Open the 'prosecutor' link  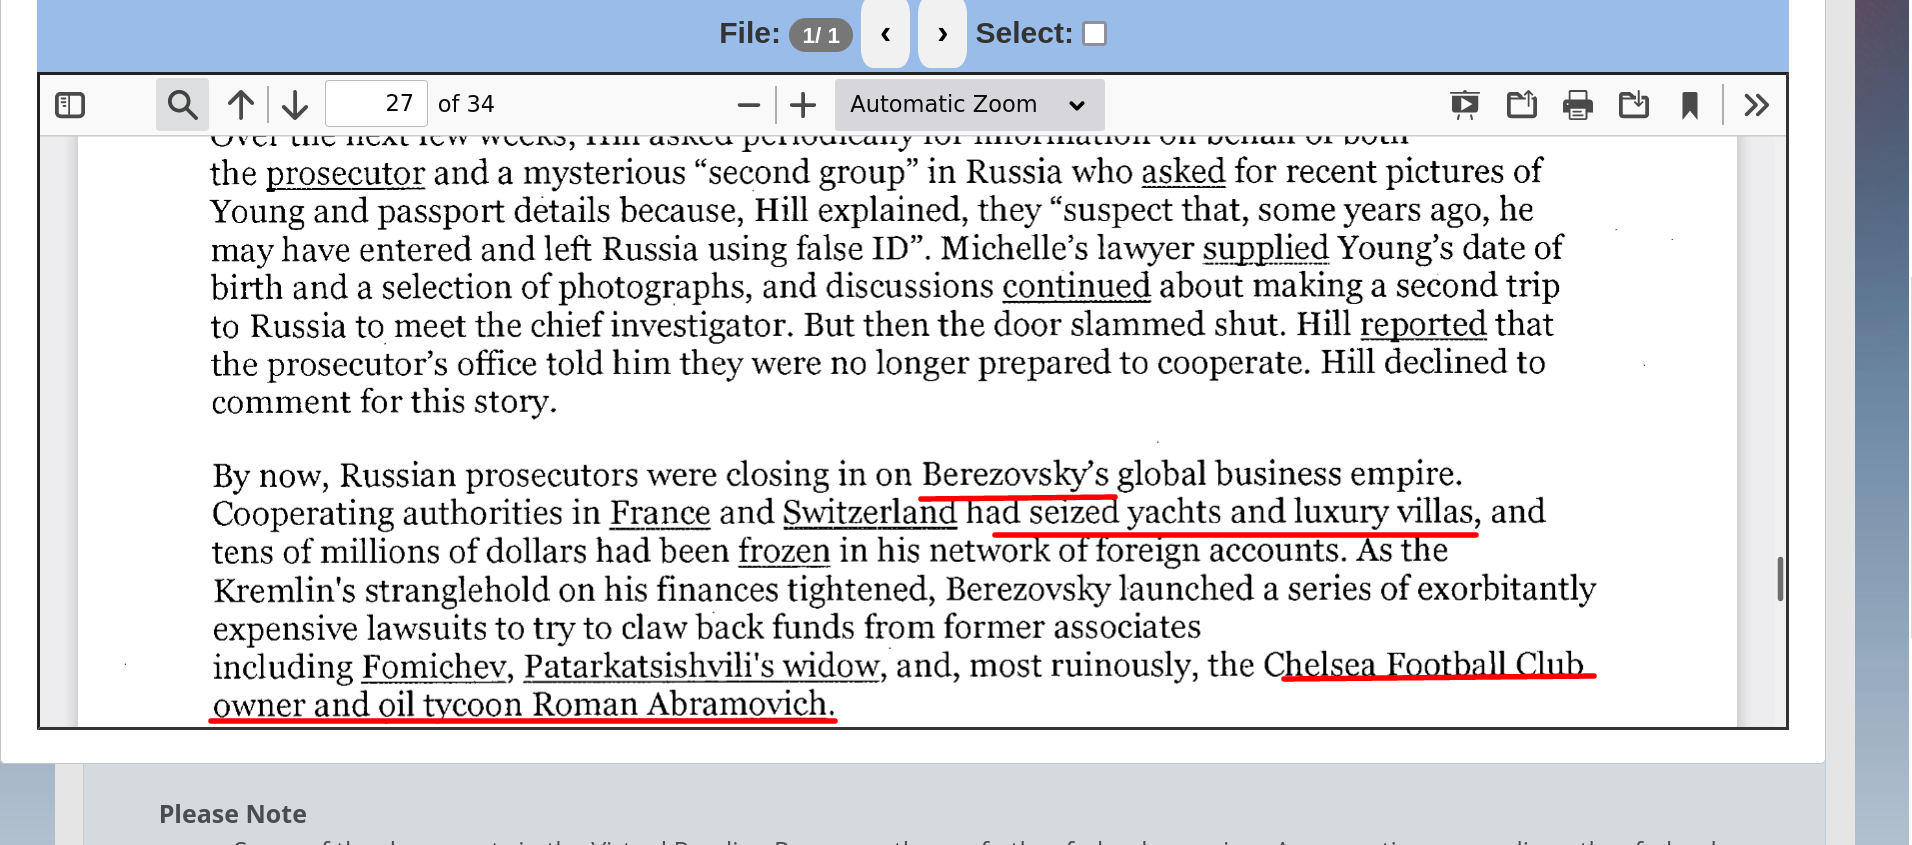pos(345,173)
